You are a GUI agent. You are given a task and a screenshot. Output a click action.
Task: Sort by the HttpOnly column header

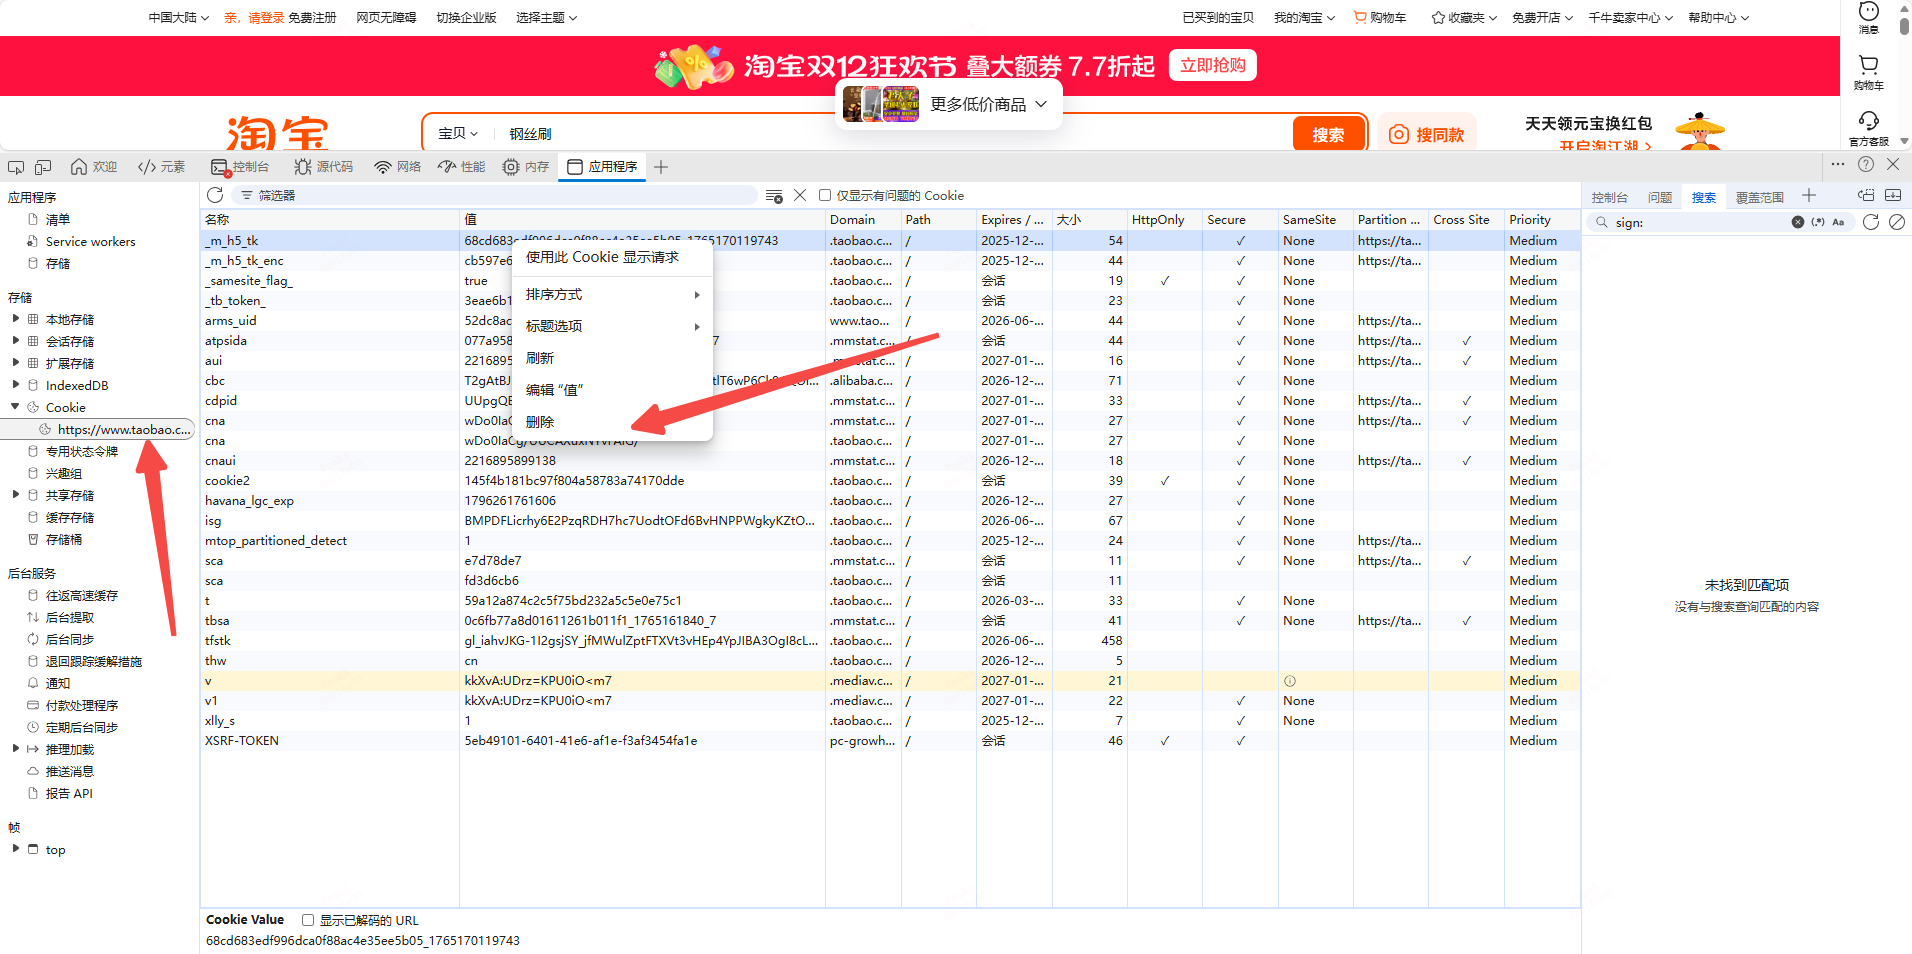click(1164, 219)
